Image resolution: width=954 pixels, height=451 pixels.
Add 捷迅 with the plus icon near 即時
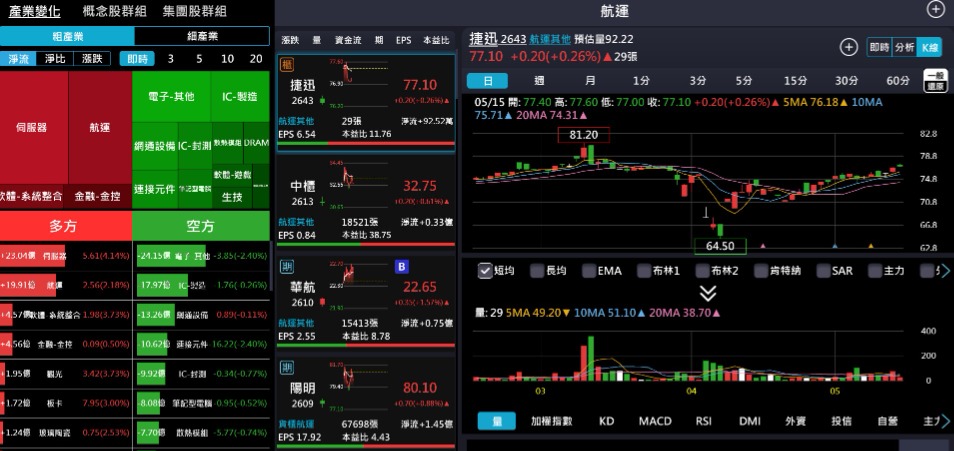849,47
